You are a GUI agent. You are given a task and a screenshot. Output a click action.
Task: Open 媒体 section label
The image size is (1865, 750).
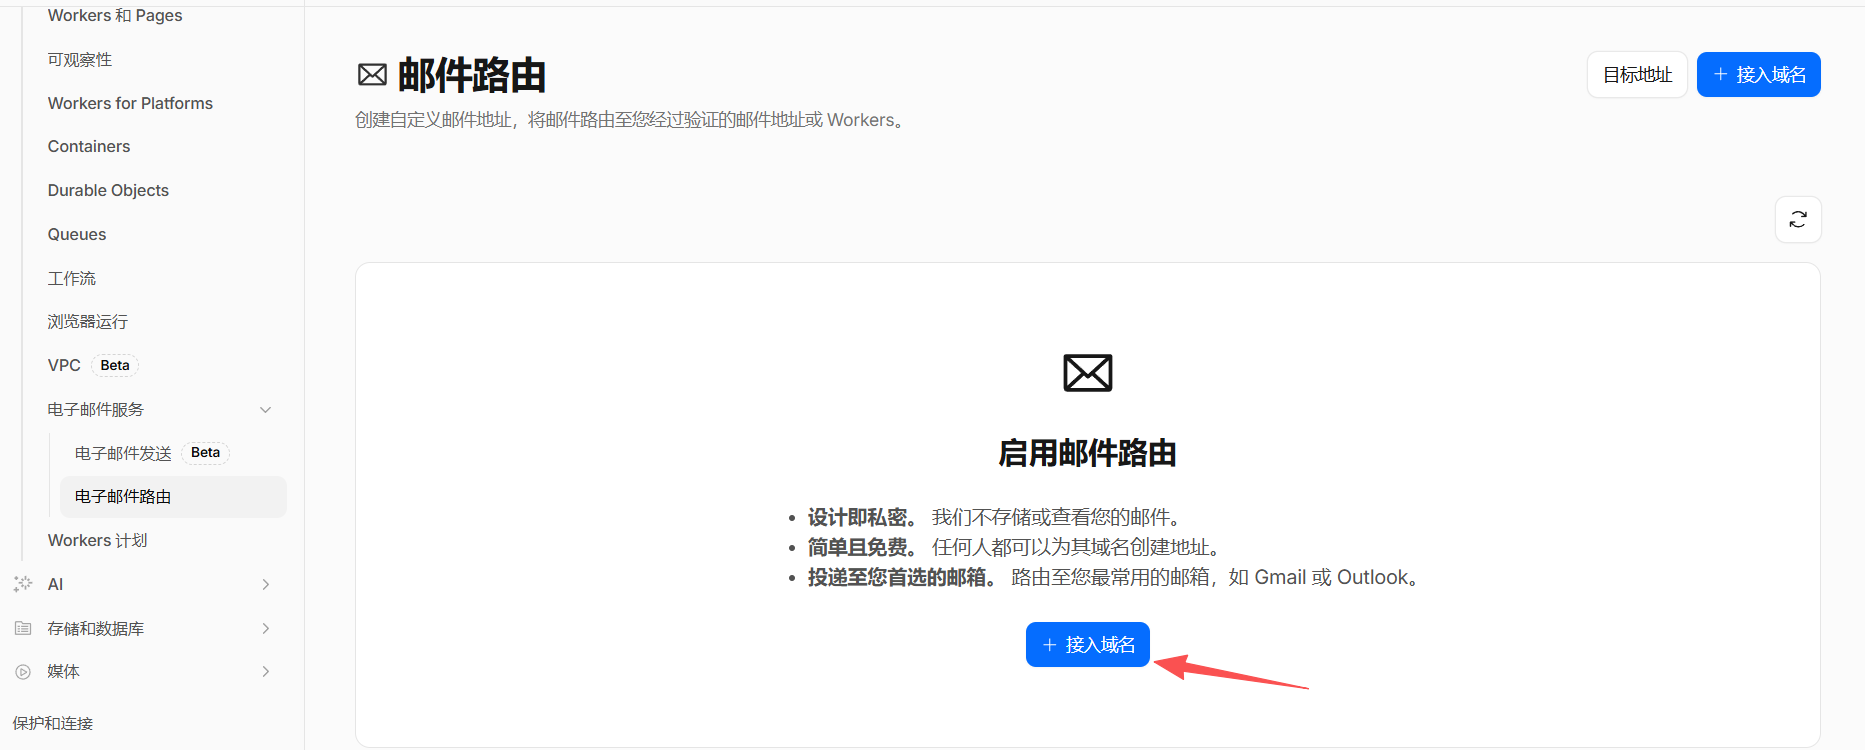point(63,672)
